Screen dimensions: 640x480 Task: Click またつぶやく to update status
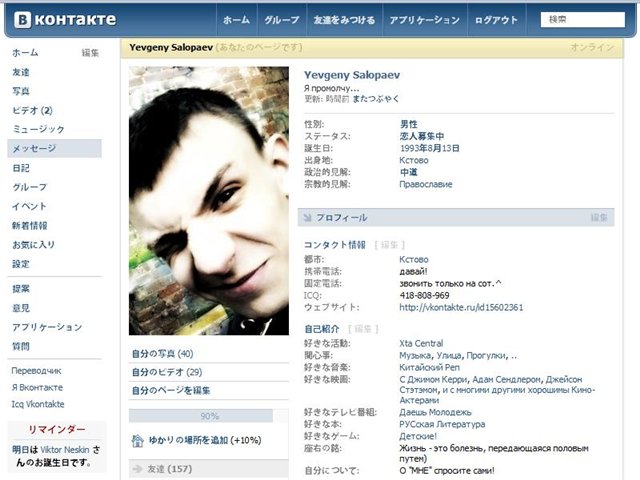tap(376, 99)
